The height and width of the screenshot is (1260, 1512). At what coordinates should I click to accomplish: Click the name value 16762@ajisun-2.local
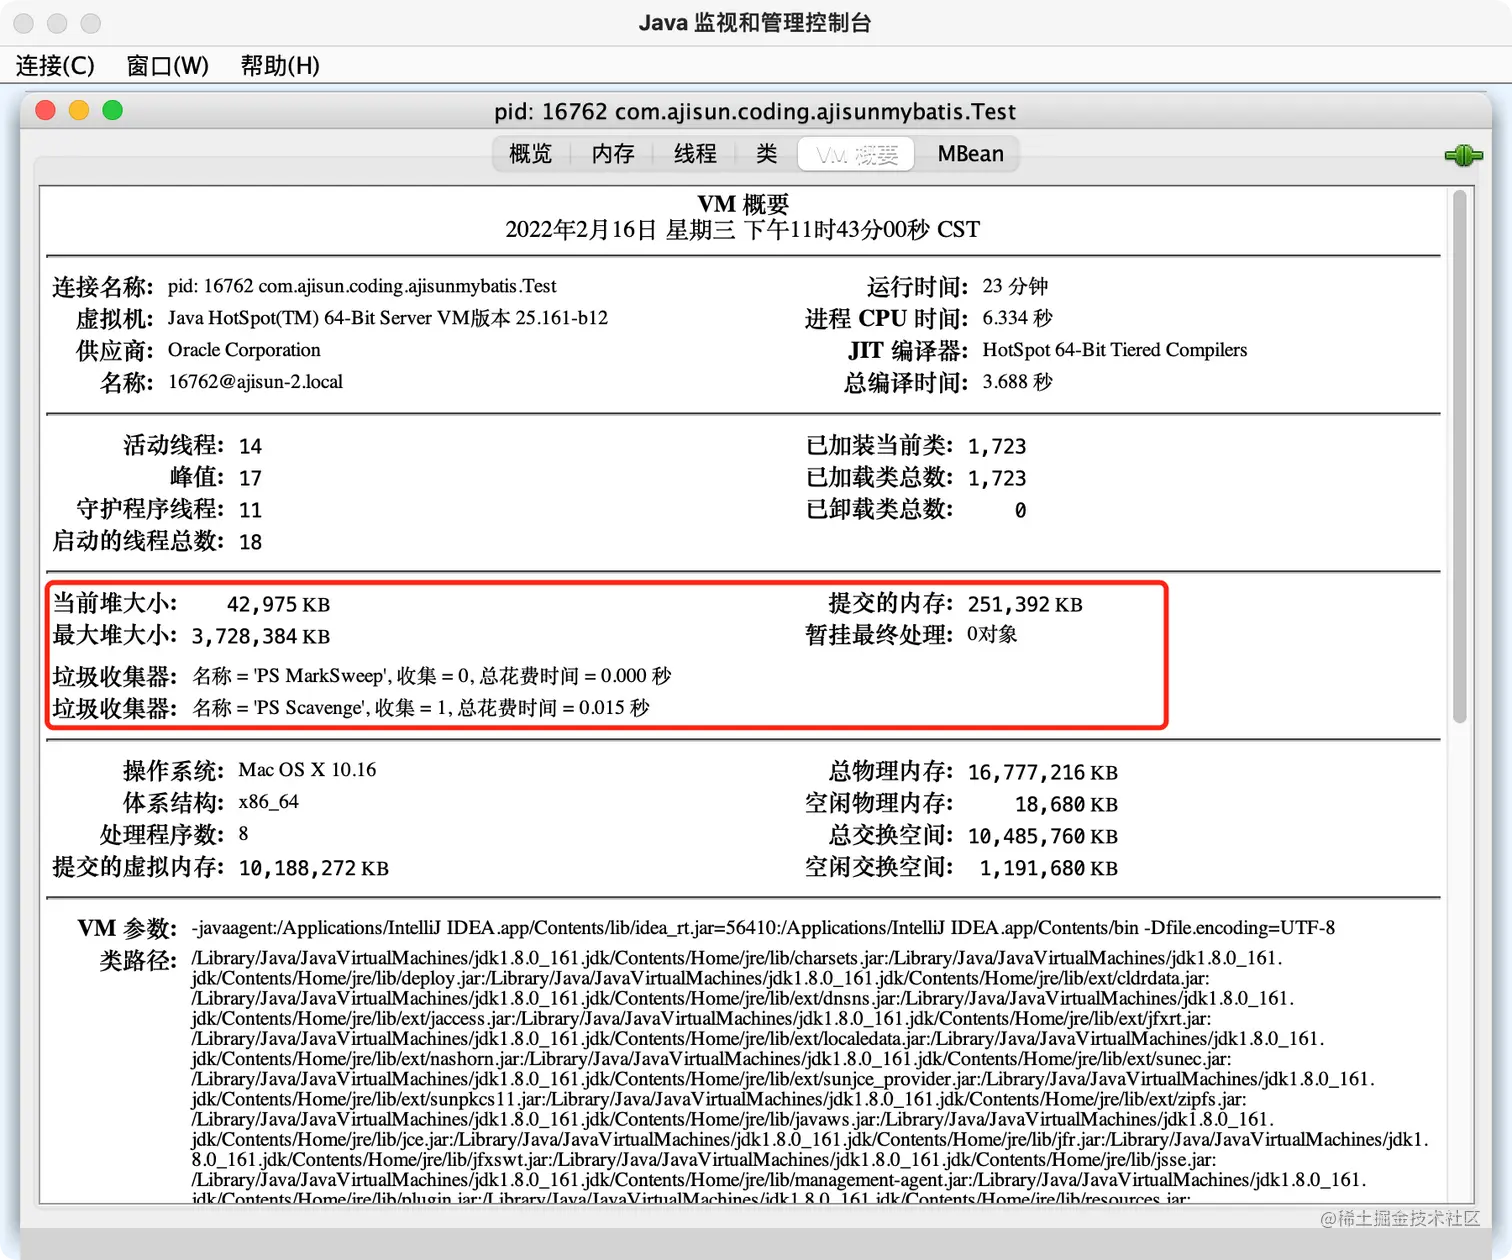(x=255, y=382)
